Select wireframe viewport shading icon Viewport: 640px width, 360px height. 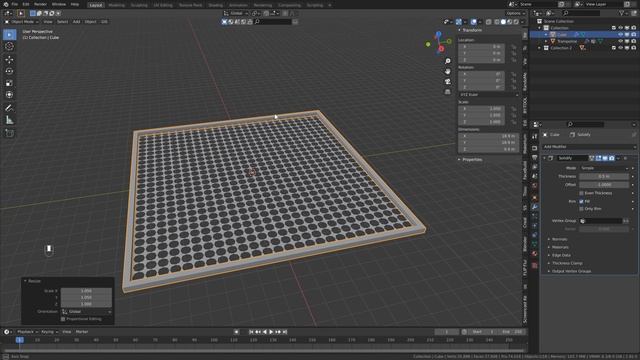click(x=497, y=22)
